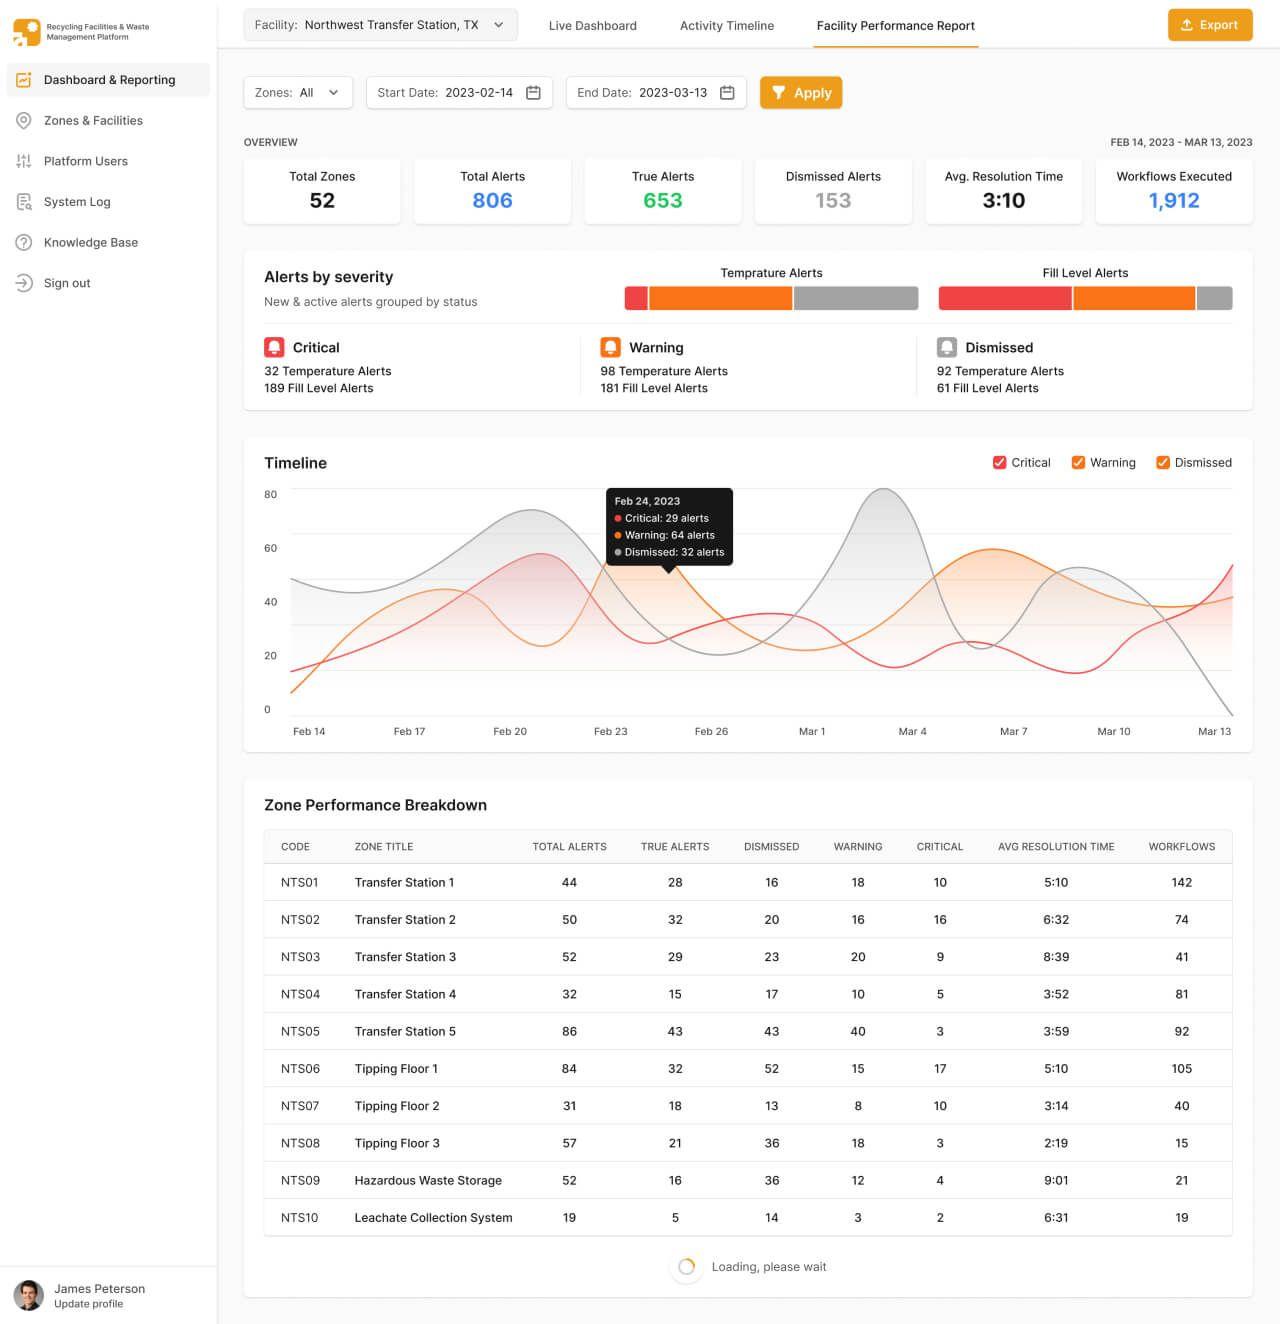Toggle the Critical series checkbox
Screen dimensions: 1280x1324
(999, 462)
